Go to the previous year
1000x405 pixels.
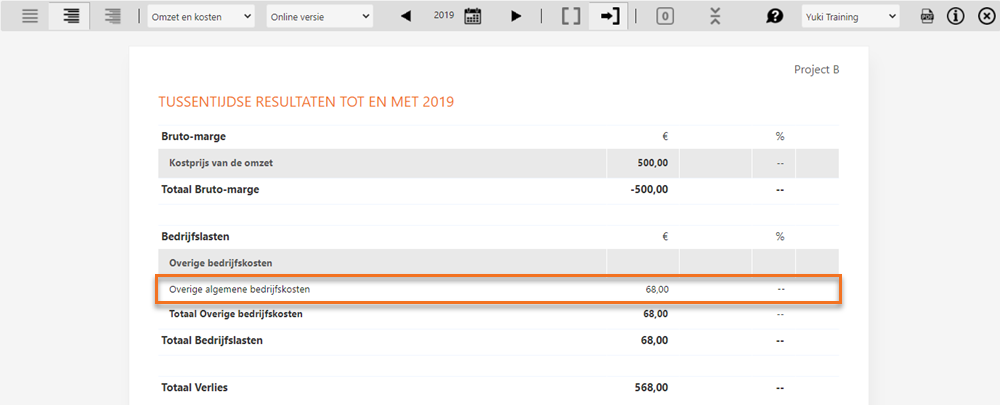coord(406,17)
